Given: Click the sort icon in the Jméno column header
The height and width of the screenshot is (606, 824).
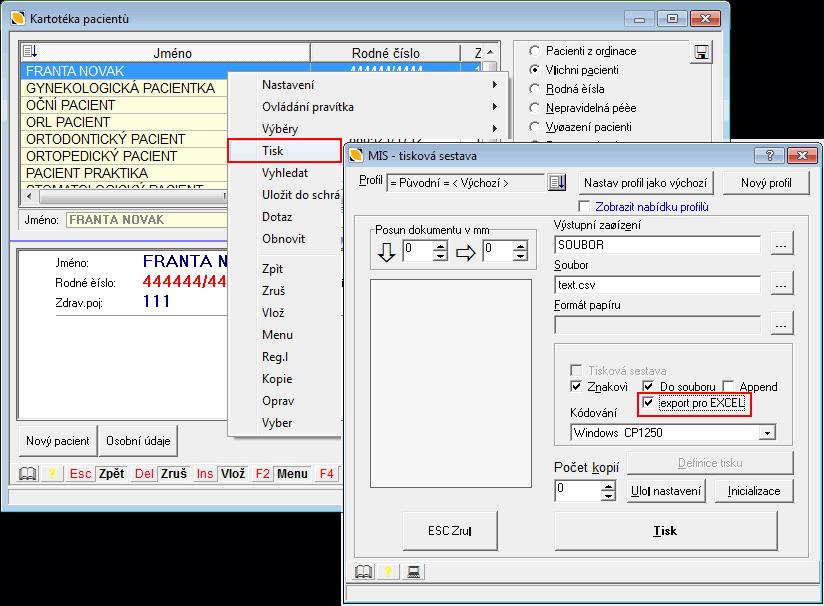Looking at the screenshot, I should click(x=29, y=52).
